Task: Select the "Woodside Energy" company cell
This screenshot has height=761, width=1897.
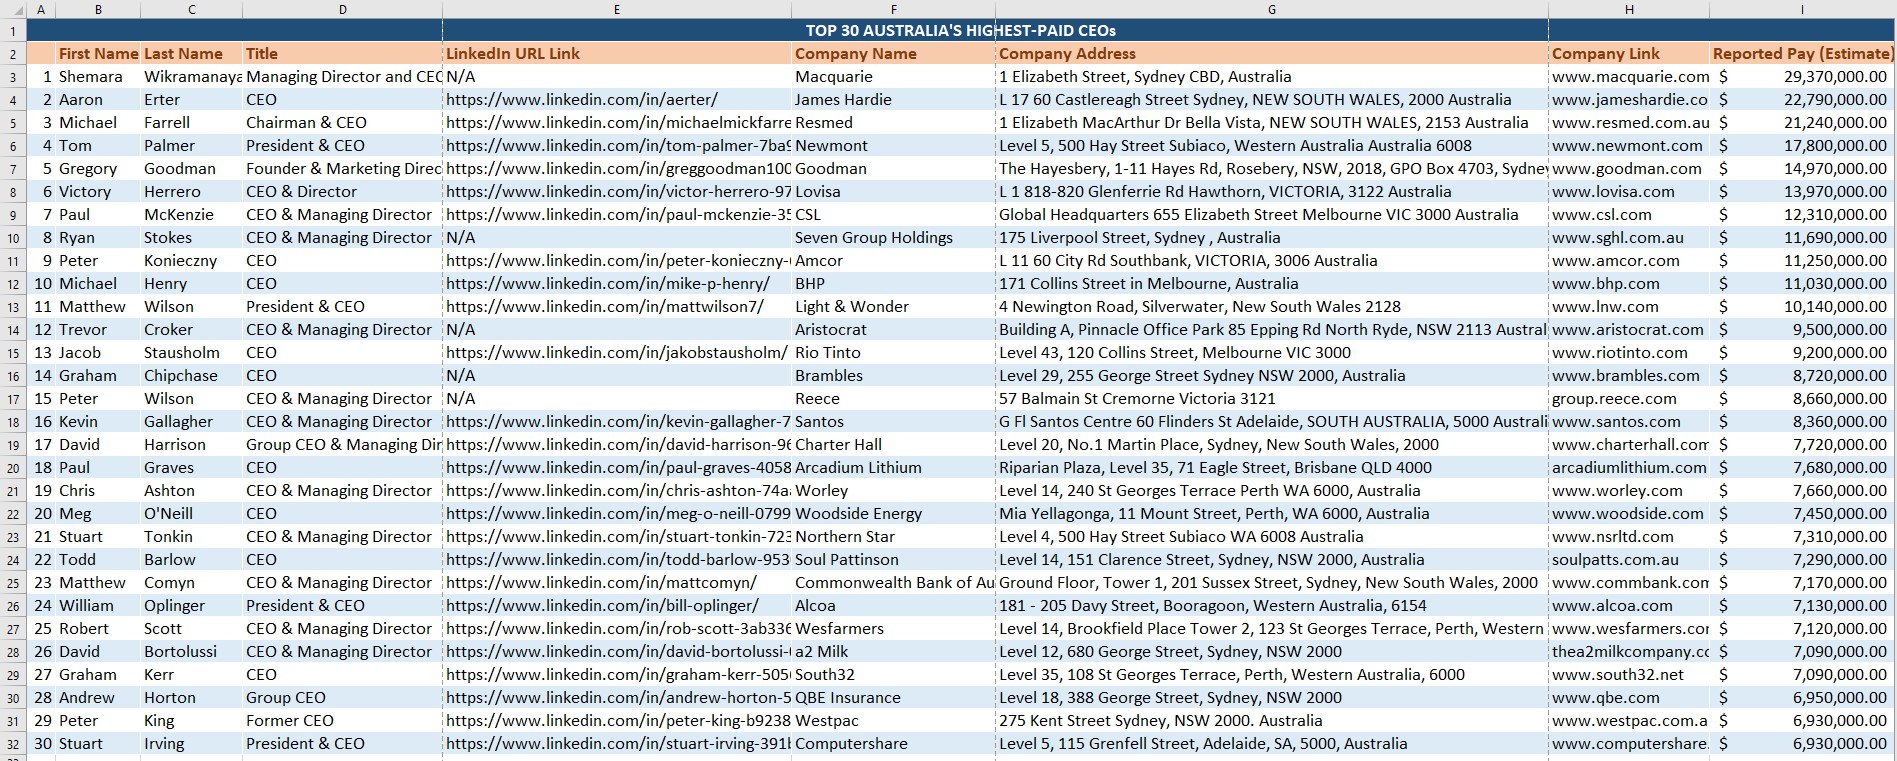Action: pyautogui.click(x=894, y=514)
